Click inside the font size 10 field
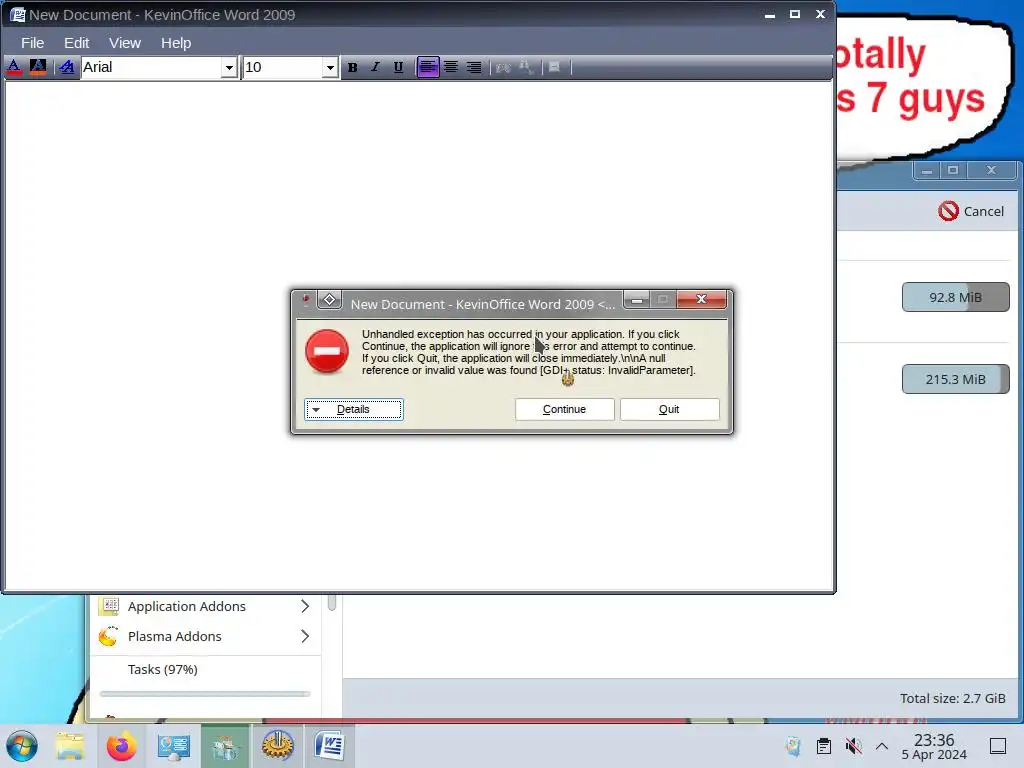The image size is (1024, 768). click(283, 67)
